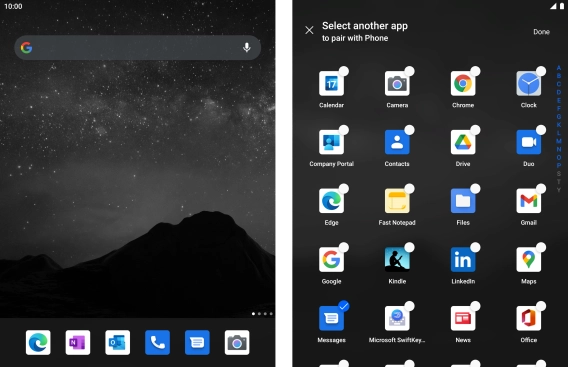The image size is (568, 367).
Task: Open Outlook from the dock
Action: [x=118, y=342]
